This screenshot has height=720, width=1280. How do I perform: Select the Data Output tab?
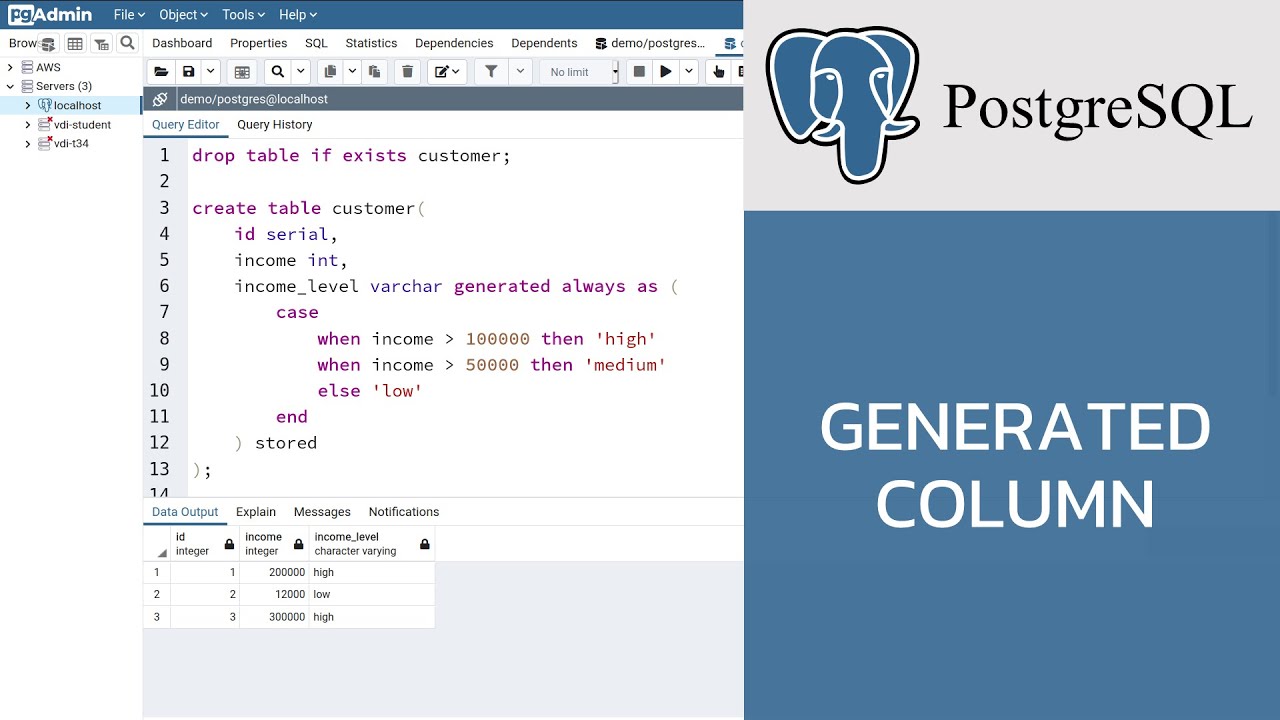tap(185, 511)
